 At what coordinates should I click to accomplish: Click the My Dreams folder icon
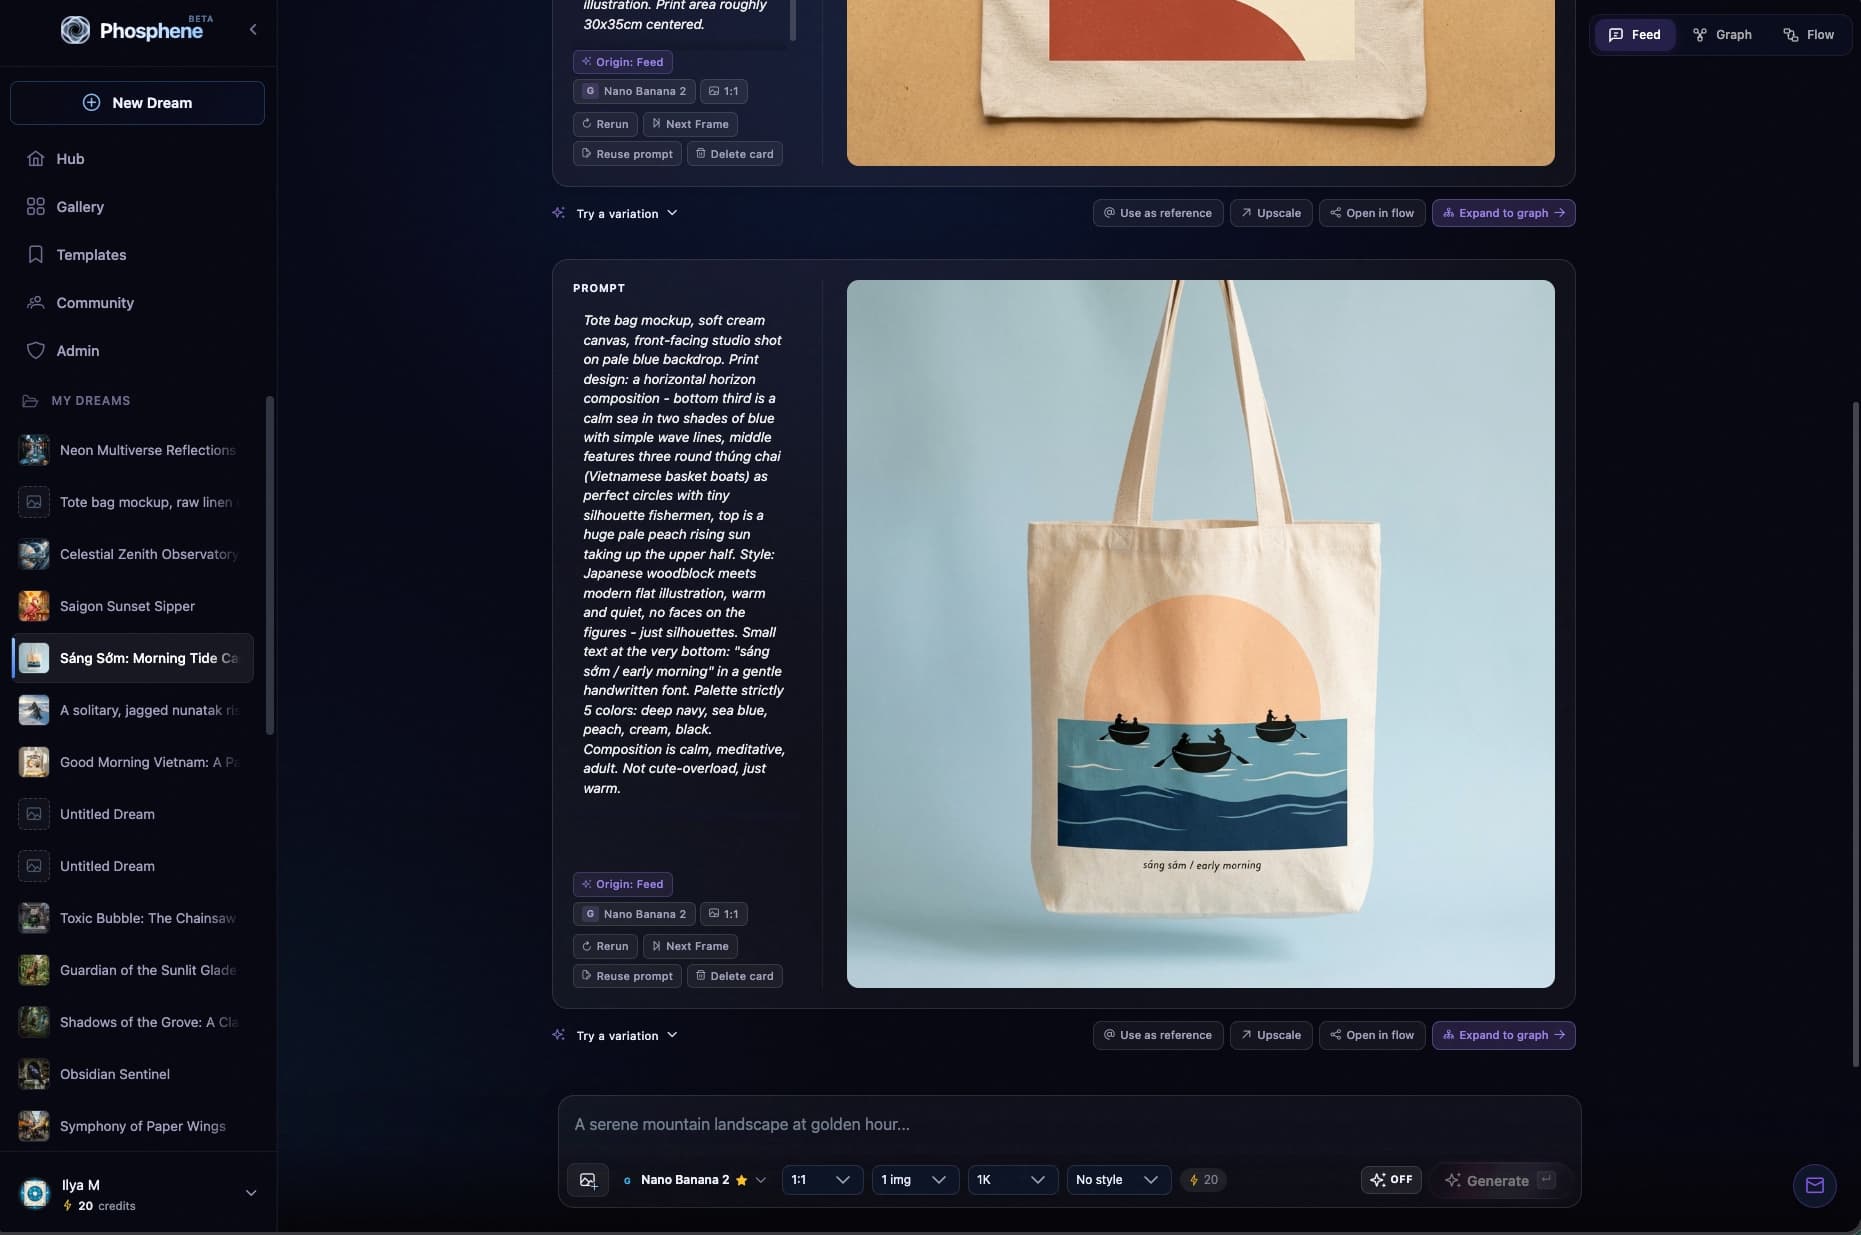pyautogui.click(x=30, y=401)
